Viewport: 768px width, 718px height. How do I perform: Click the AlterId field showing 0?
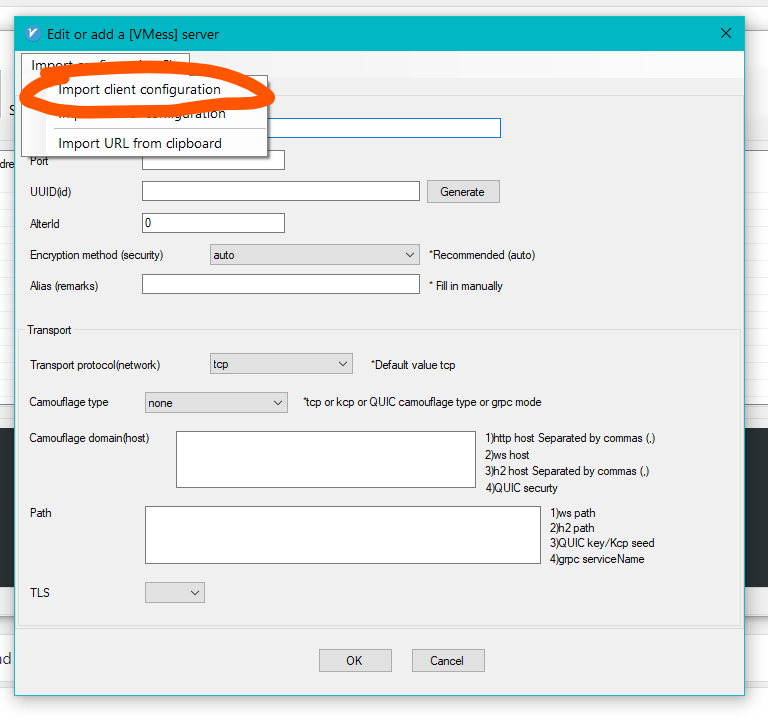pyautogui.click(x=213, y=223)
